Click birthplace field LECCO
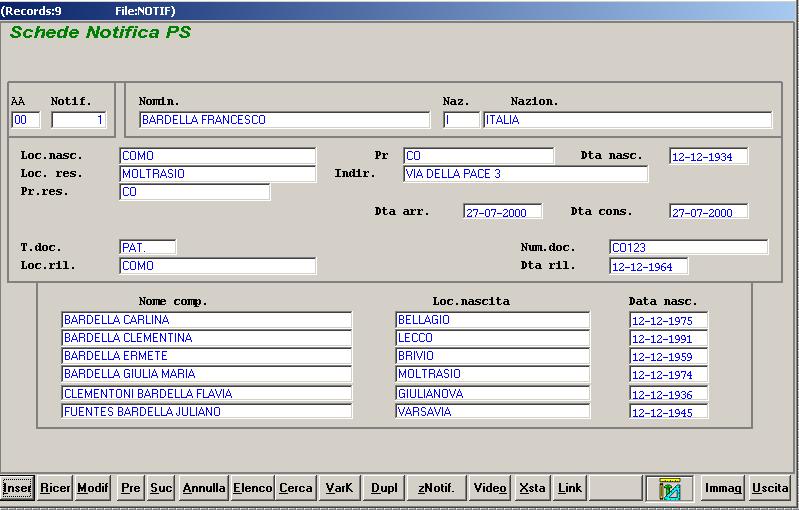Viewport: 799px width, 510px height. [492, 338]
